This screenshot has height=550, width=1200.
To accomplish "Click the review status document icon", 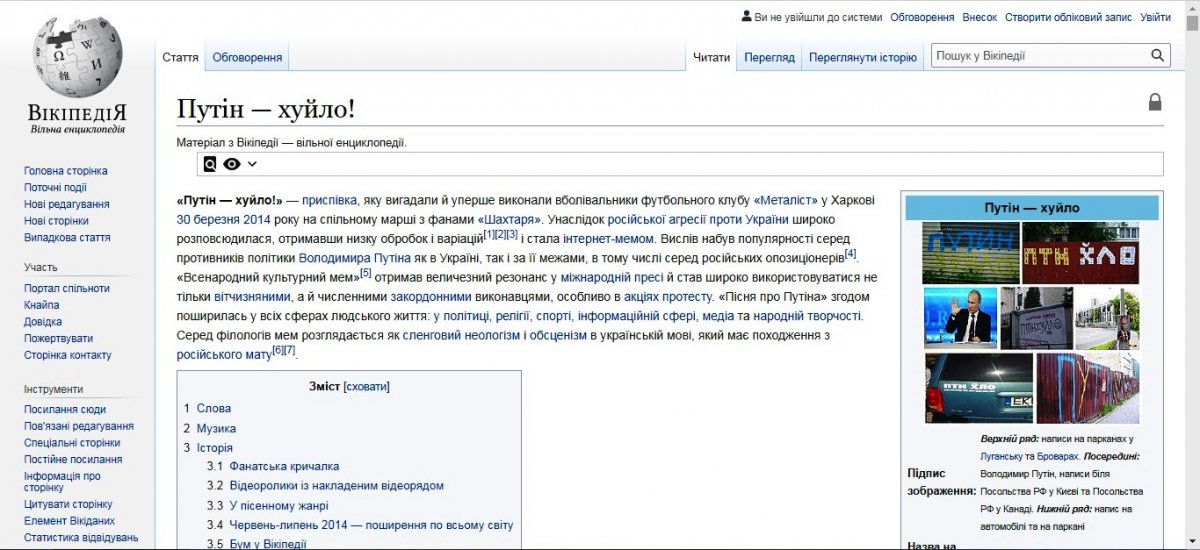I will (x=210, y=164).
